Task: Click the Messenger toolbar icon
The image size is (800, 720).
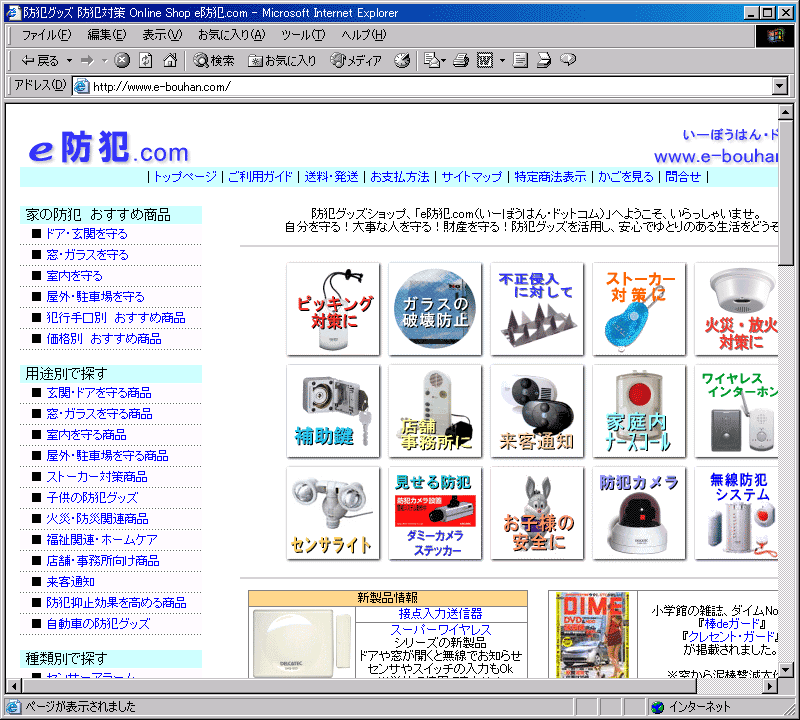Action: 568,60
